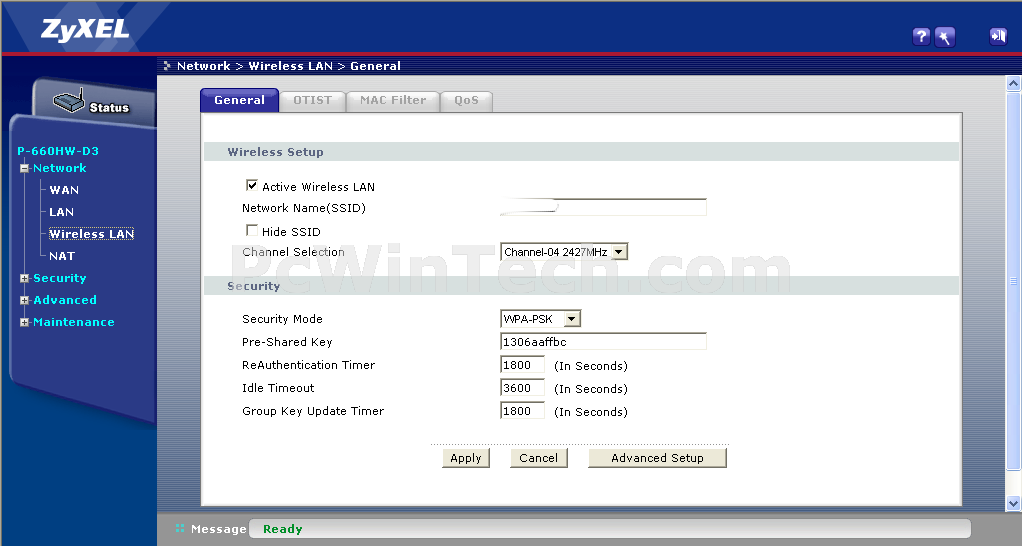This screenshot has height=546, width=1022.
Task: Click the P-660HW-D3 model label
Action: [x=58, y=151]
